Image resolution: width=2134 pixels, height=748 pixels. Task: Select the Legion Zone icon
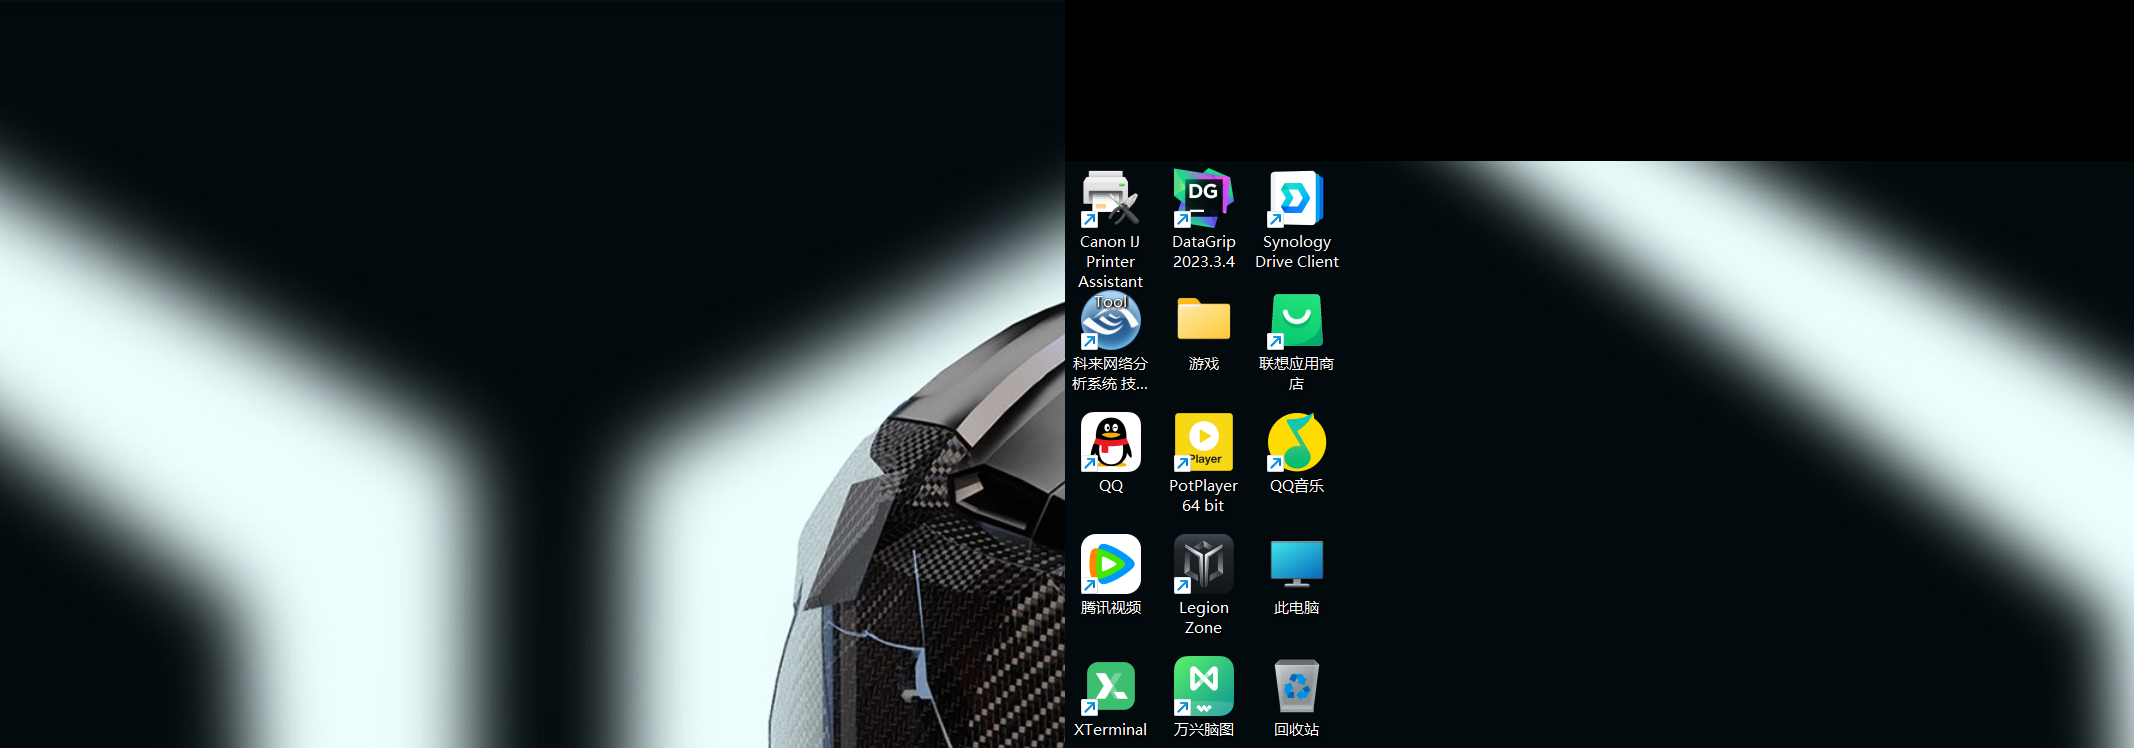point(1203,564)
